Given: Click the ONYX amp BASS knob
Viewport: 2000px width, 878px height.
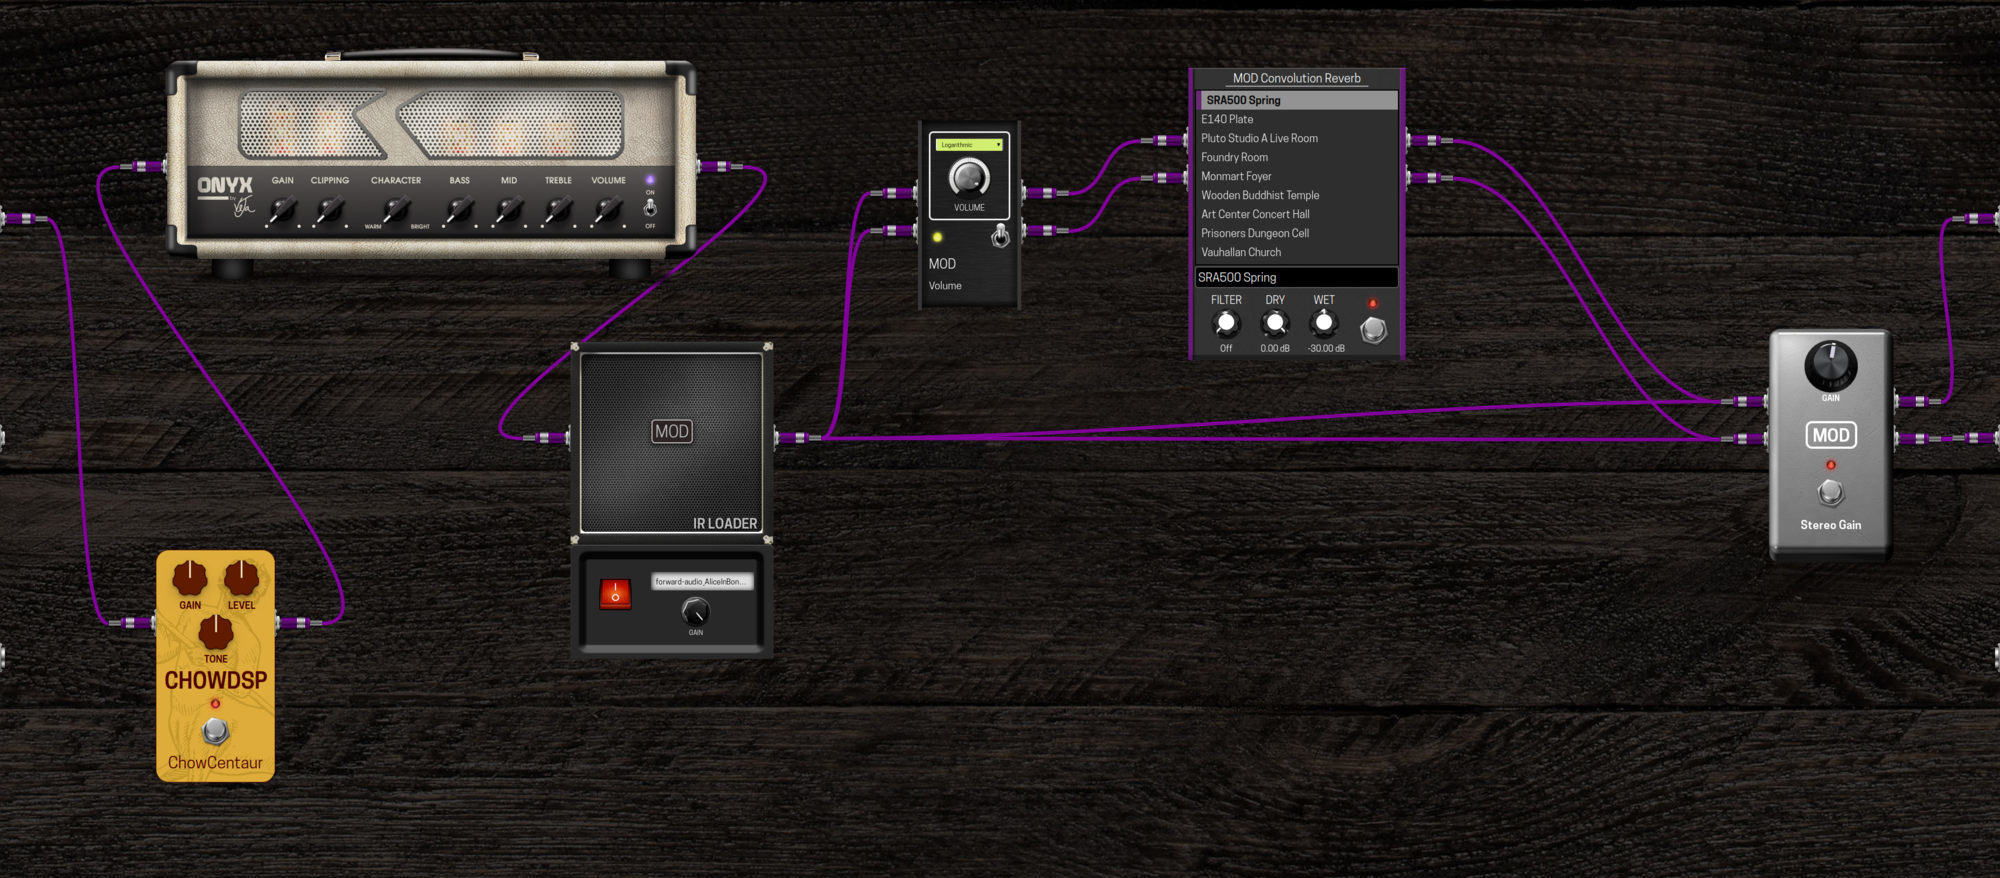Looking at the screenshot, I should click(x=459, y=210).
